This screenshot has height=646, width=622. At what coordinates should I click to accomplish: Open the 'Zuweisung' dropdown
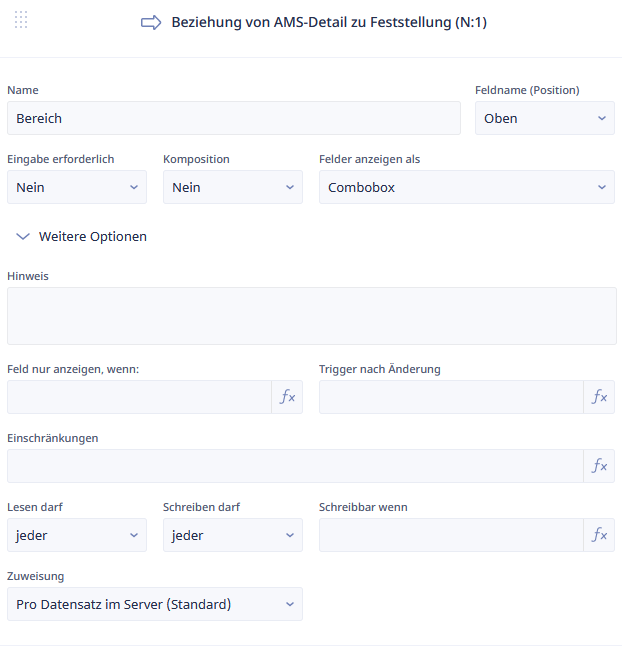click(155, 604)
